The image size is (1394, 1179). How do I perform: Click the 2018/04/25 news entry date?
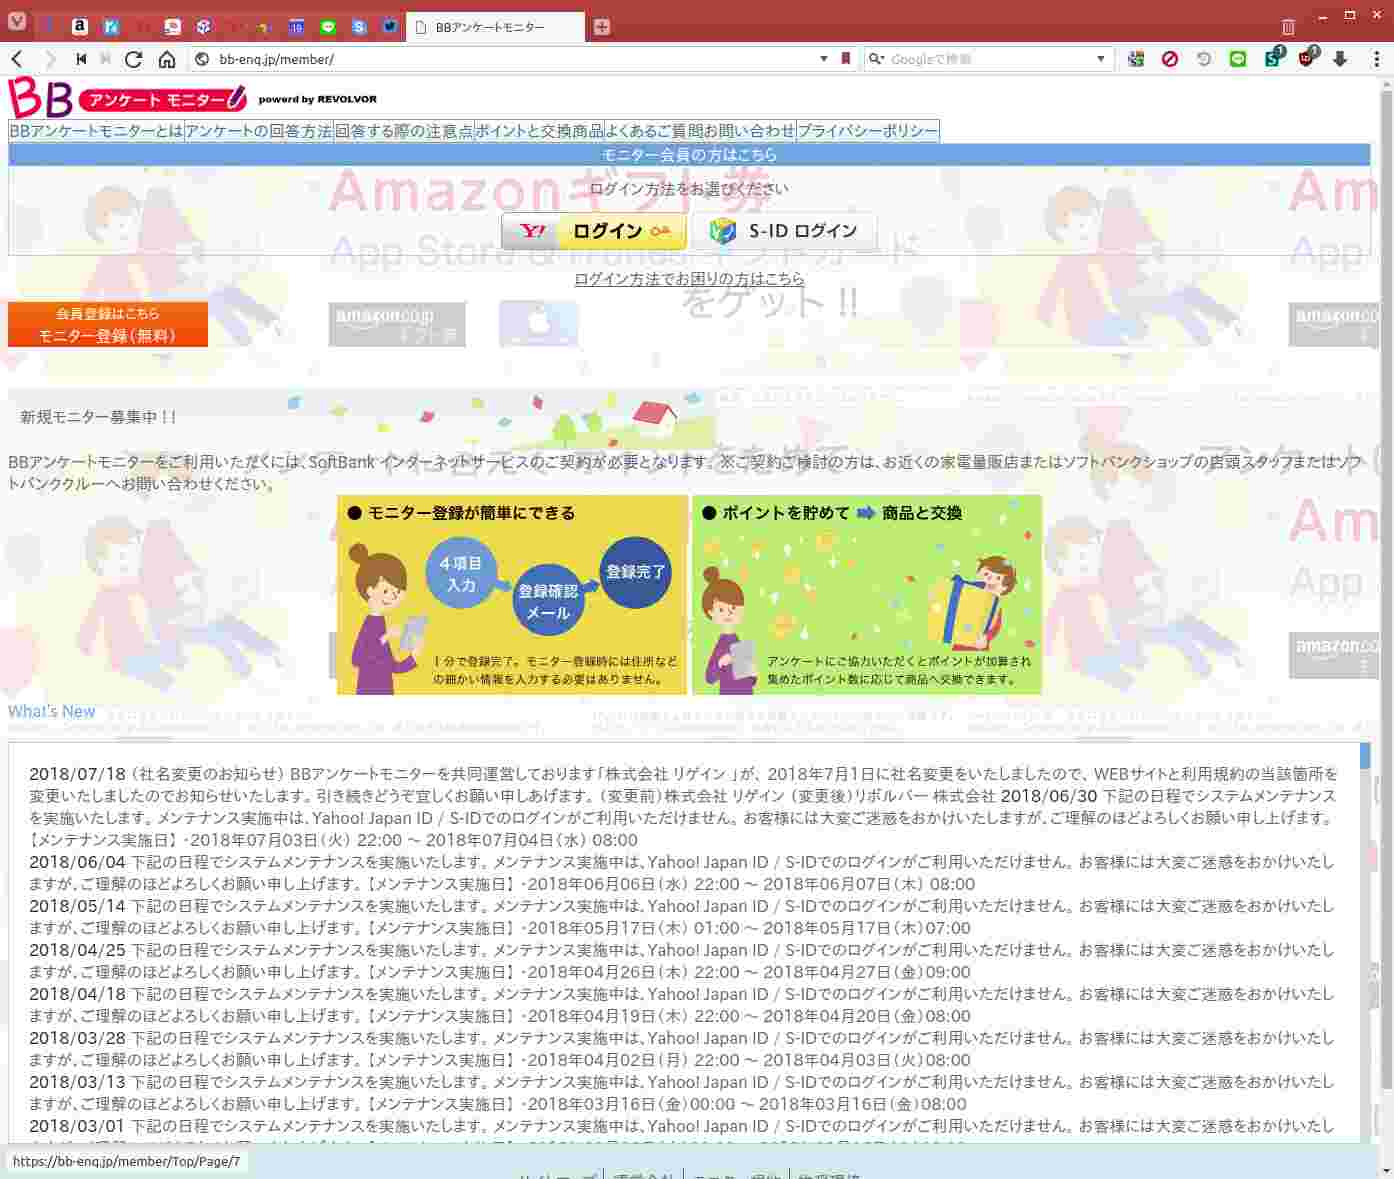tap(78, 950)
